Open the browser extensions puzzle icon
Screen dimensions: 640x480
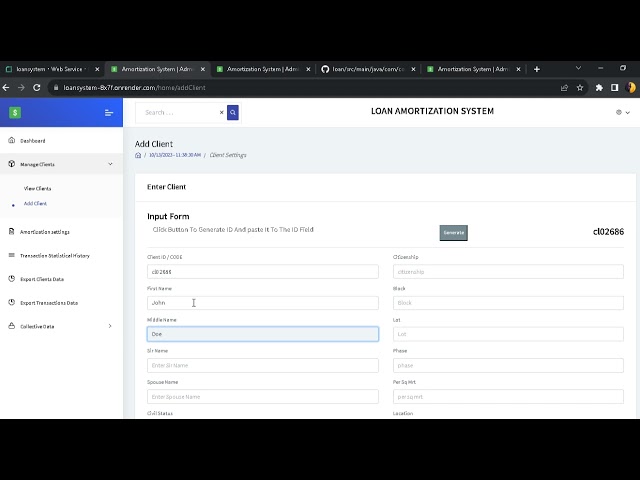pyautogui.click(x=599, y=88)
